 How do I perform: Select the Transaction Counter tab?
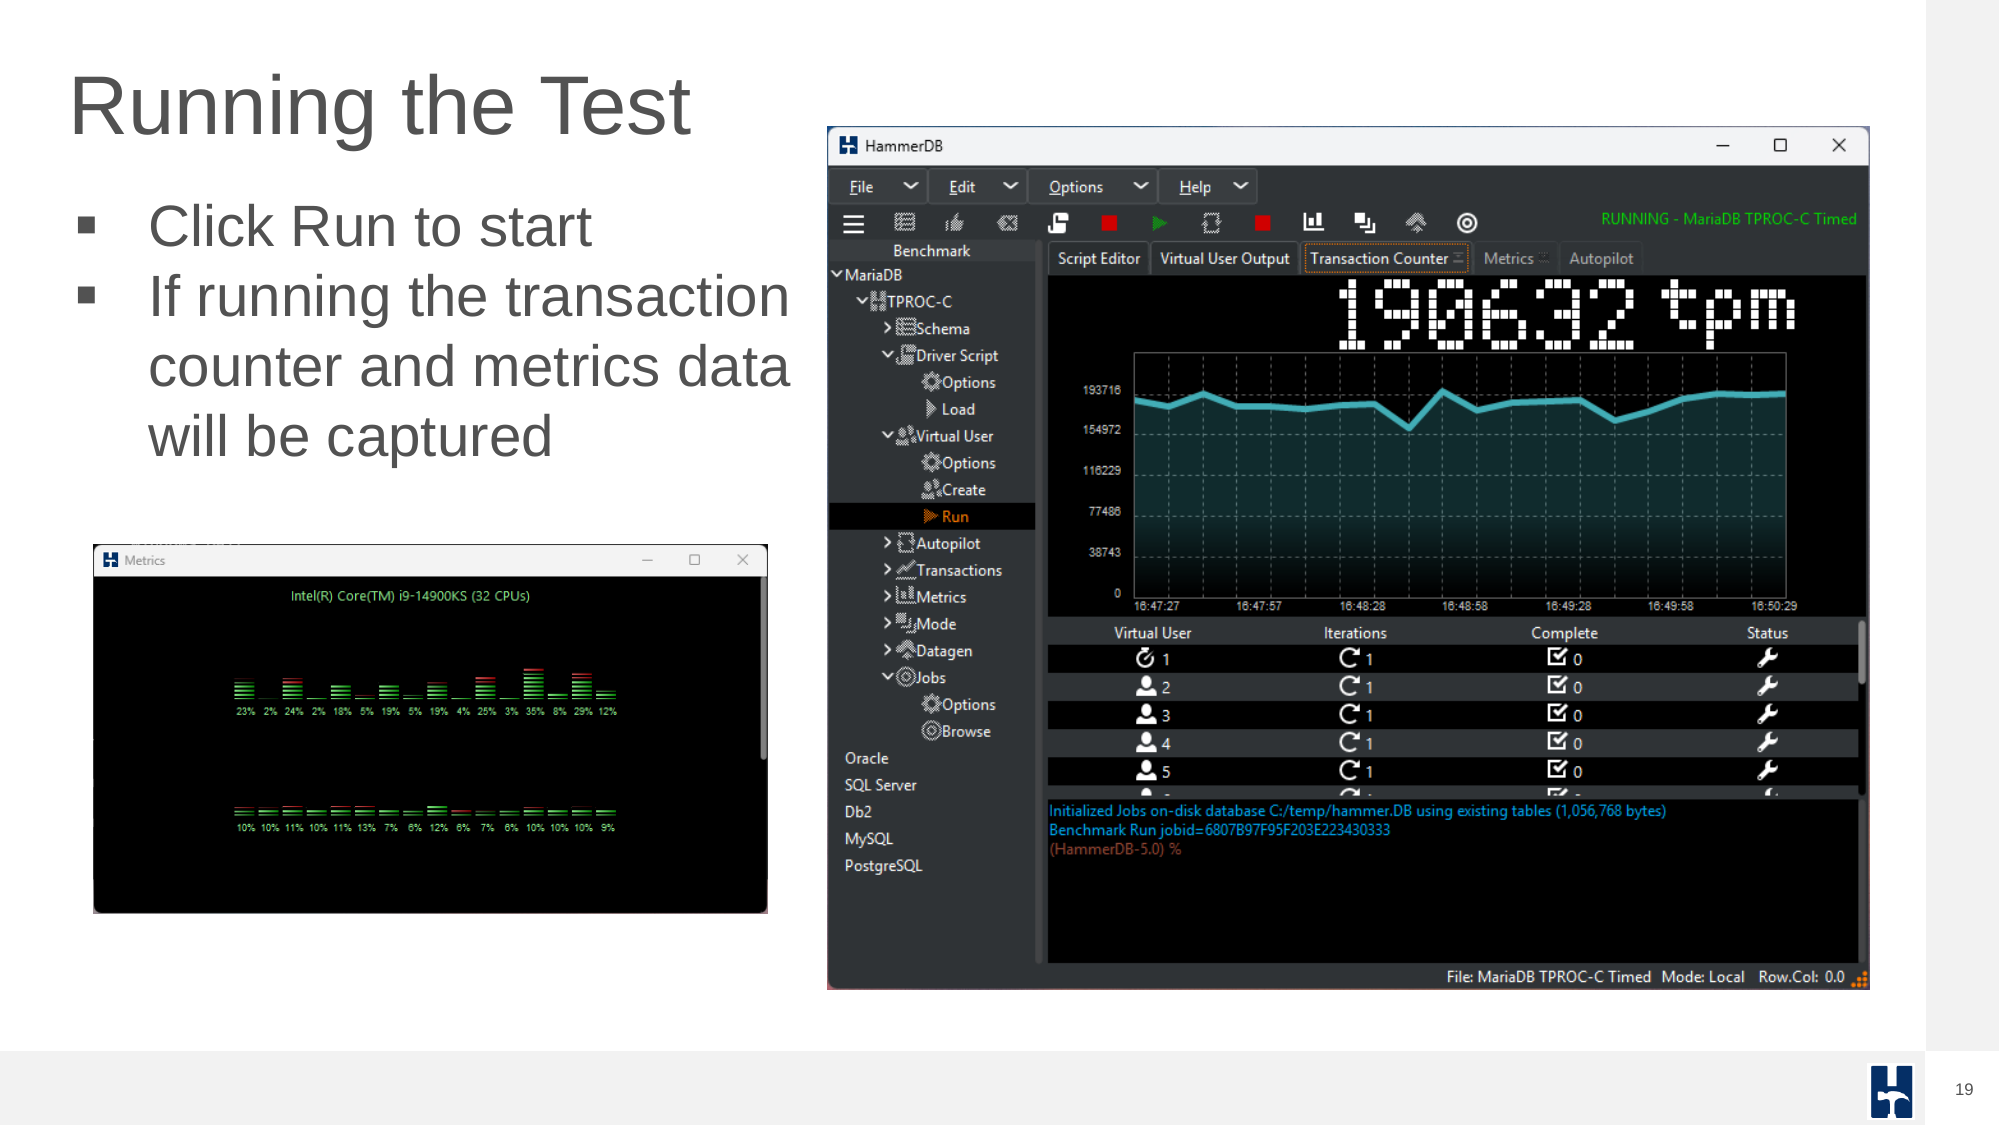1386,258
